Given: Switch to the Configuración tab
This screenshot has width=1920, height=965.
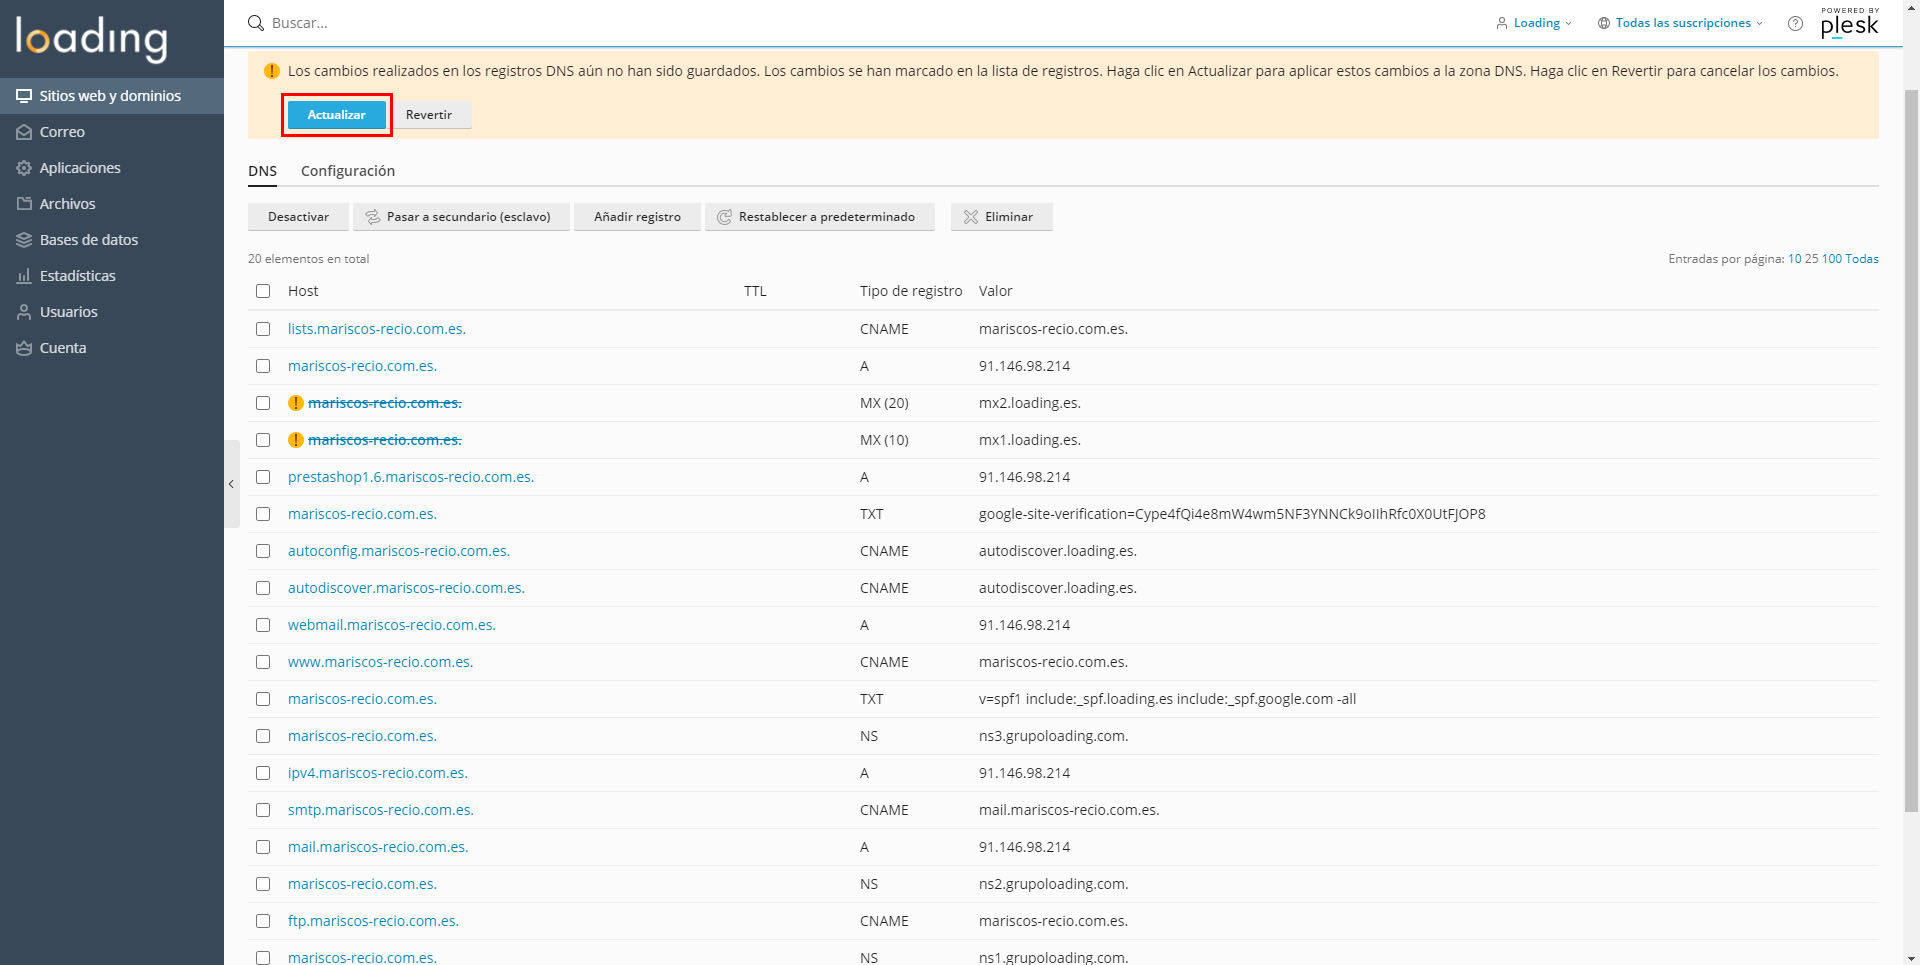Looking at the screenshot, I should tap(347, 171).
